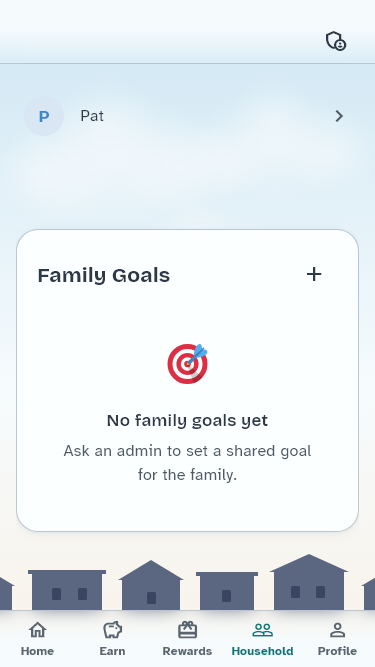This screenshot has width=375, height=667.
Task: Expand Pat's member details chevron
Action: click(339, 116)
